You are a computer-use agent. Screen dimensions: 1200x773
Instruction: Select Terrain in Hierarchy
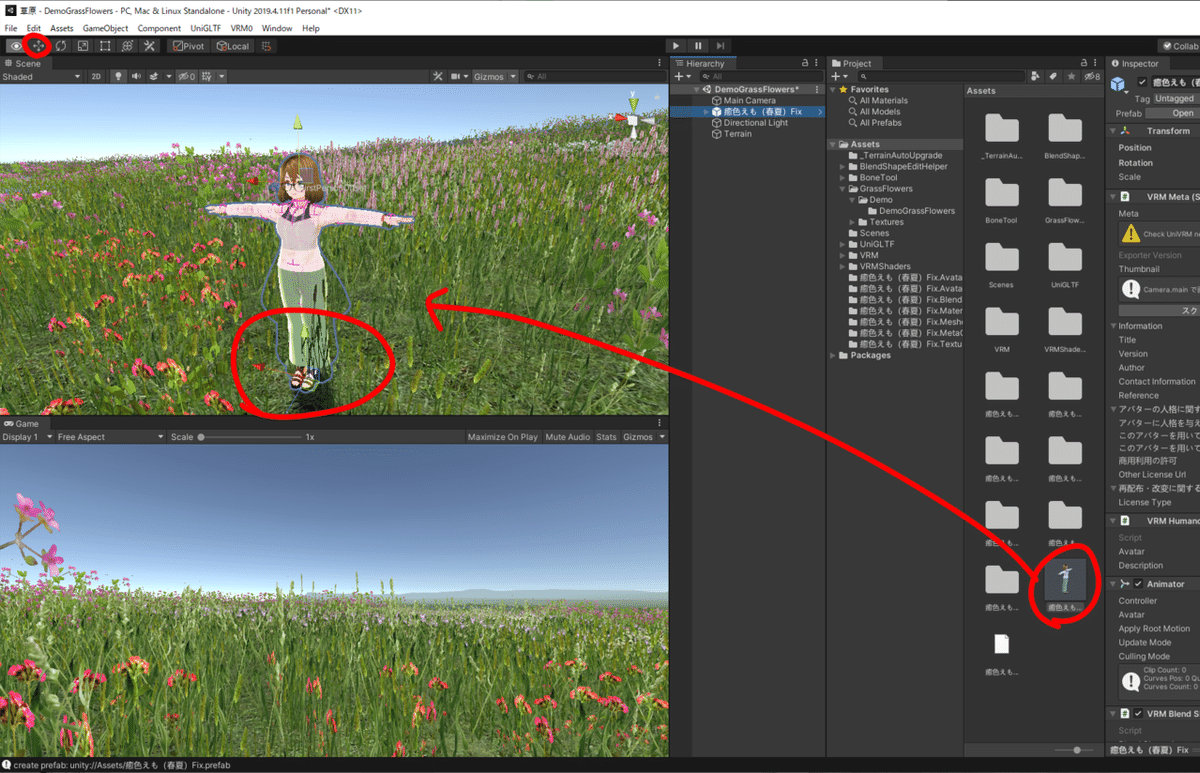tap(737, 134)
